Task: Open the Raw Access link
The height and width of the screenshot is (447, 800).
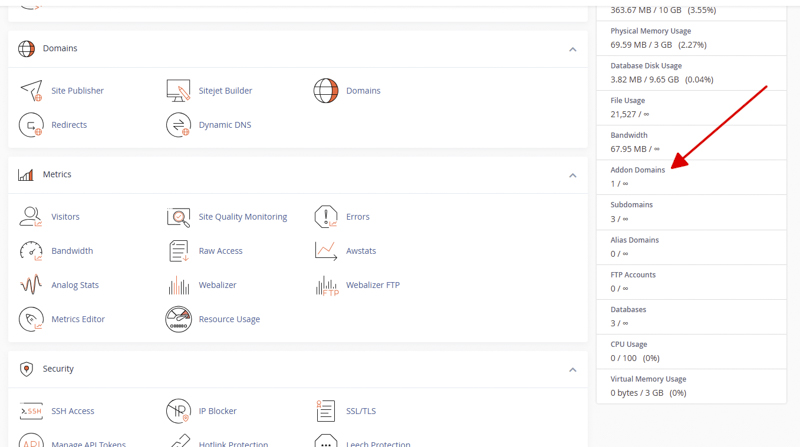Action: 220,251
